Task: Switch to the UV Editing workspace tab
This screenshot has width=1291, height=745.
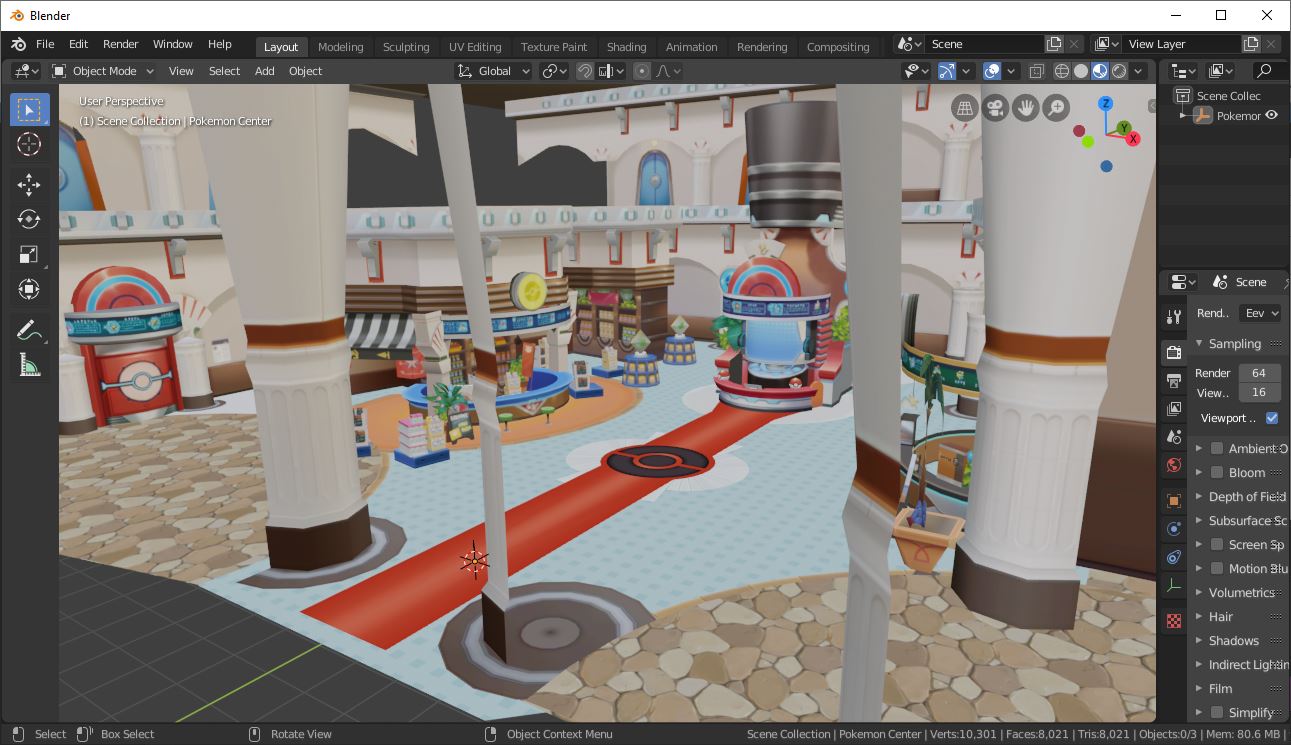Action: [475, 47]
